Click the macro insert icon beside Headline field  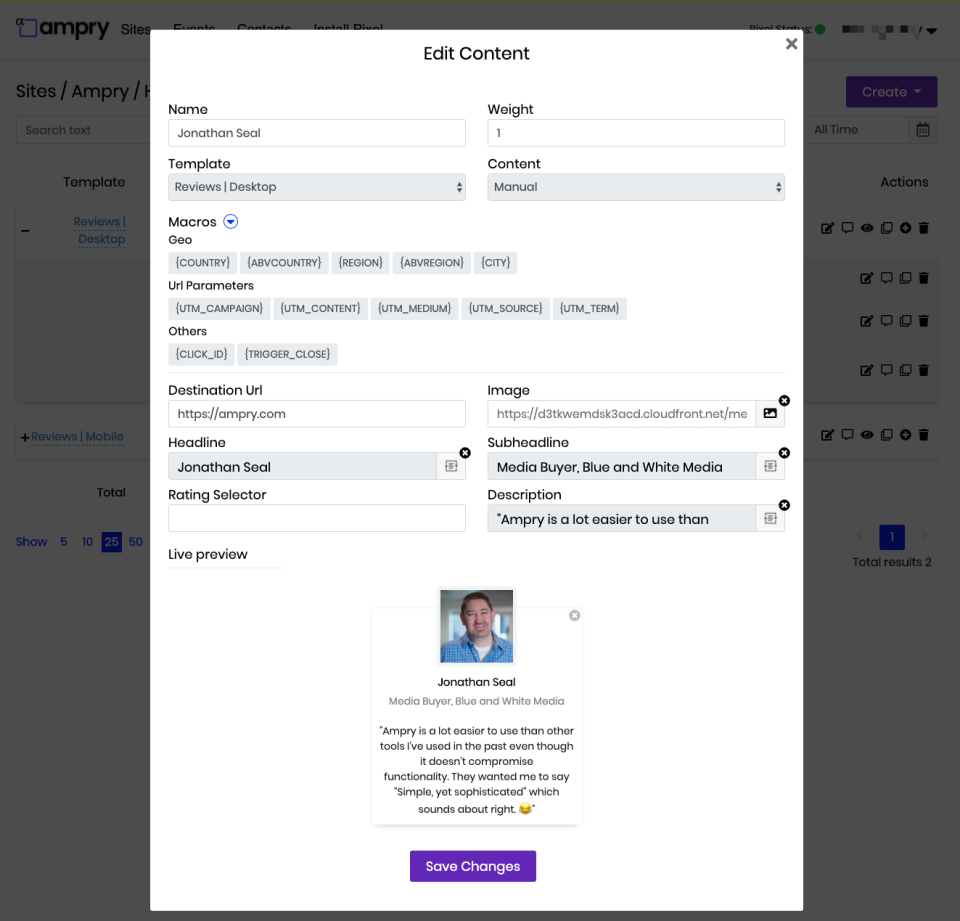tap(452, 466)
